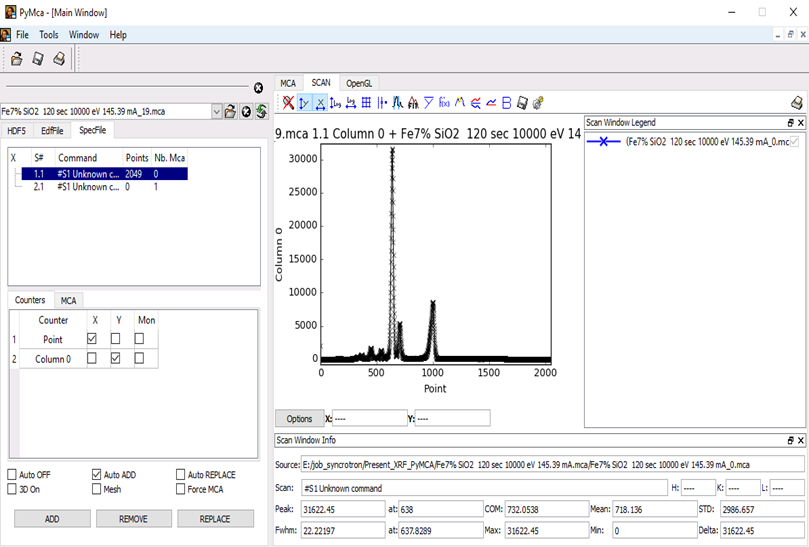Toggle points/lines display icon
Image resolution: width=809 pixels, height=547 pixels.
click(x=382, y=103)
